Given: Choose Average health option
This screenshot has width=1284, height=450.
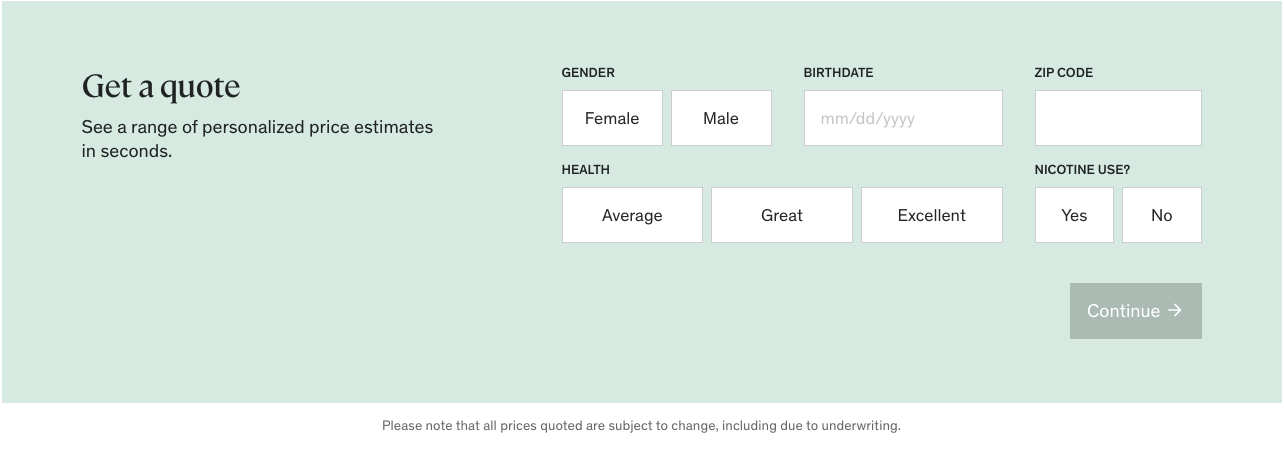Looking at the screenshot, I should pos(632,215).
